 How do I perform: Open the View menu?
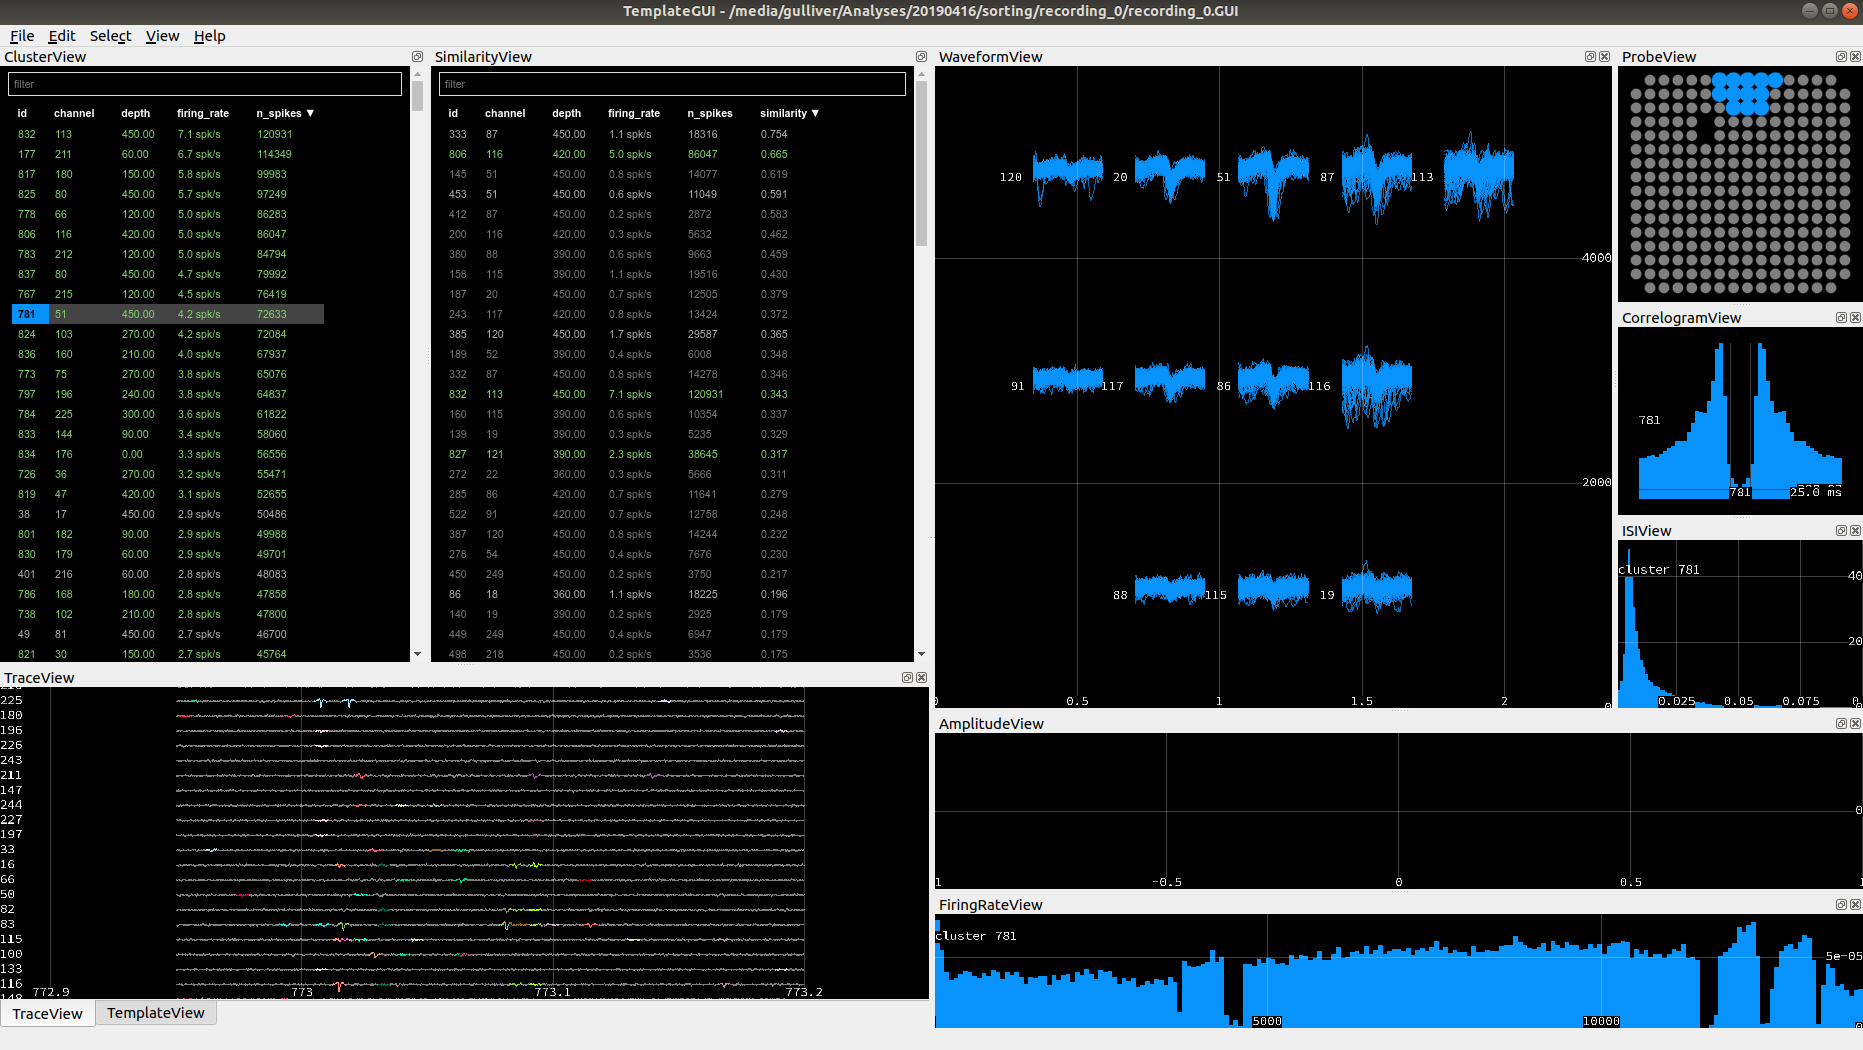pyautogui.click(x=162, y=36)
